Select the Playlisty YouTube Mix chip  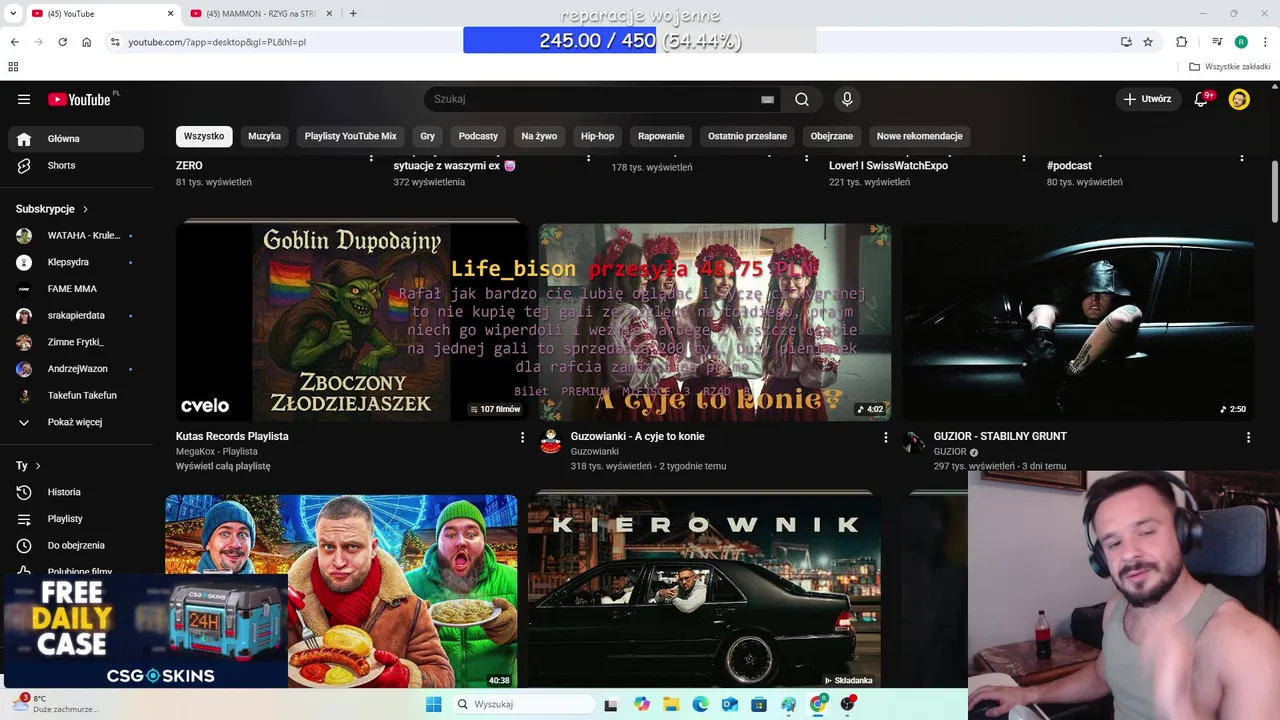click(x=351, y=136)
